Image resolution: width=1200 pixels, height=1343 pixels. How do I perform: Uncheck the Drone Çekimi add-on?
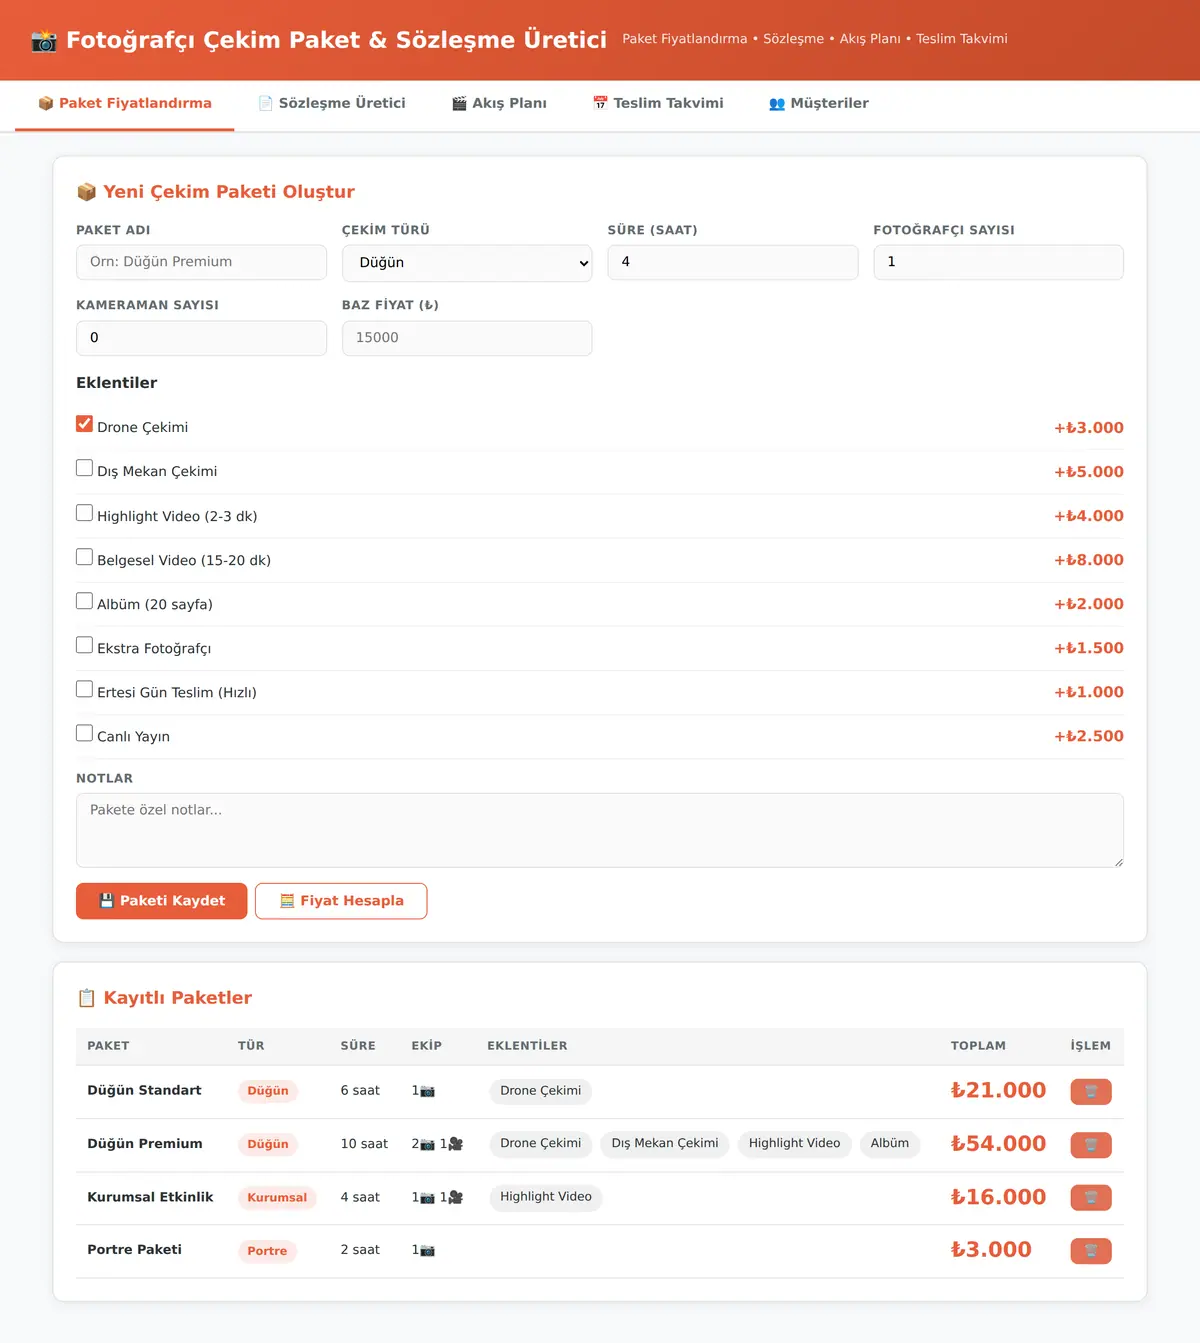85,424
